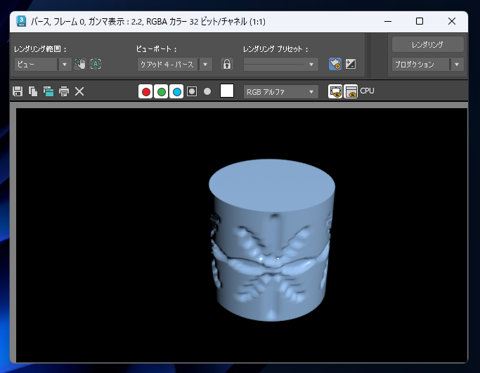Toggle the UI panel display icon
The image size is (480, 373).
pos(351,91)
